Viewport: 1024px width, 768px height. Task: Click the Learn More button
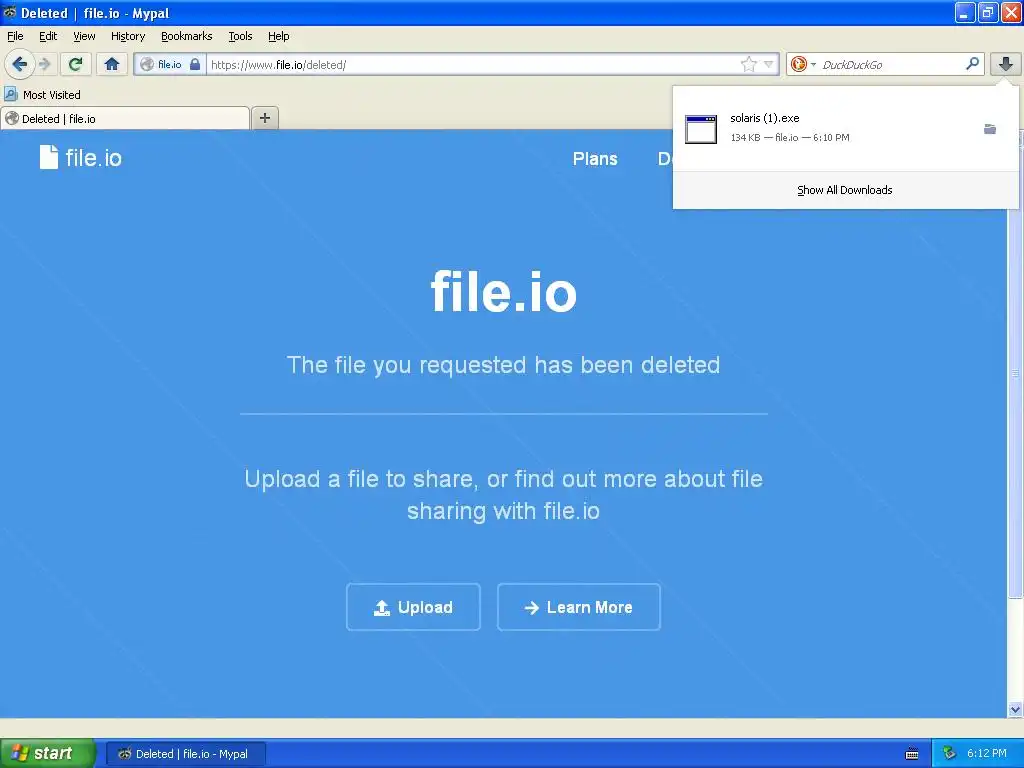pos(579,607)
